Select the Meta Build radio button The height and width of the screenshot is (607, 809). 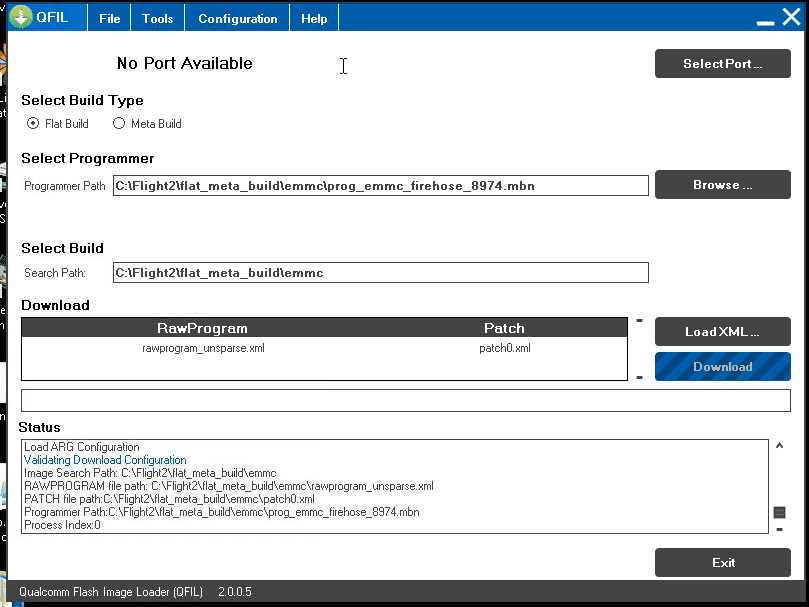click(x=119, y=124)
